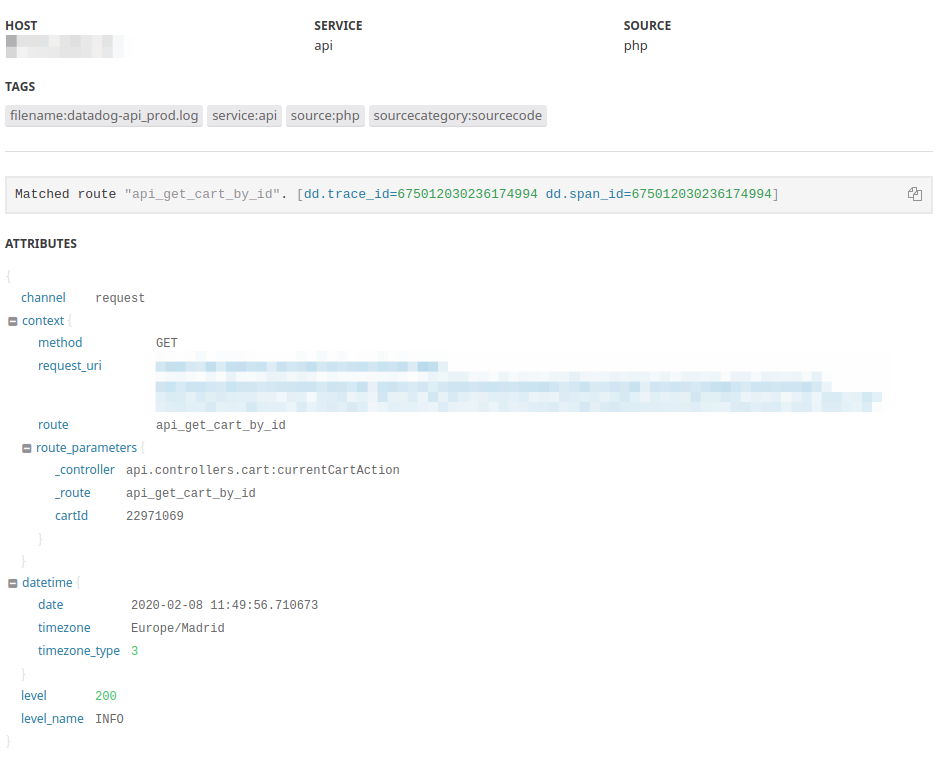Screen dimensions: 942x777
Task: Select api.controllers.cart:currentCartAction value
Action: [263, 470]
